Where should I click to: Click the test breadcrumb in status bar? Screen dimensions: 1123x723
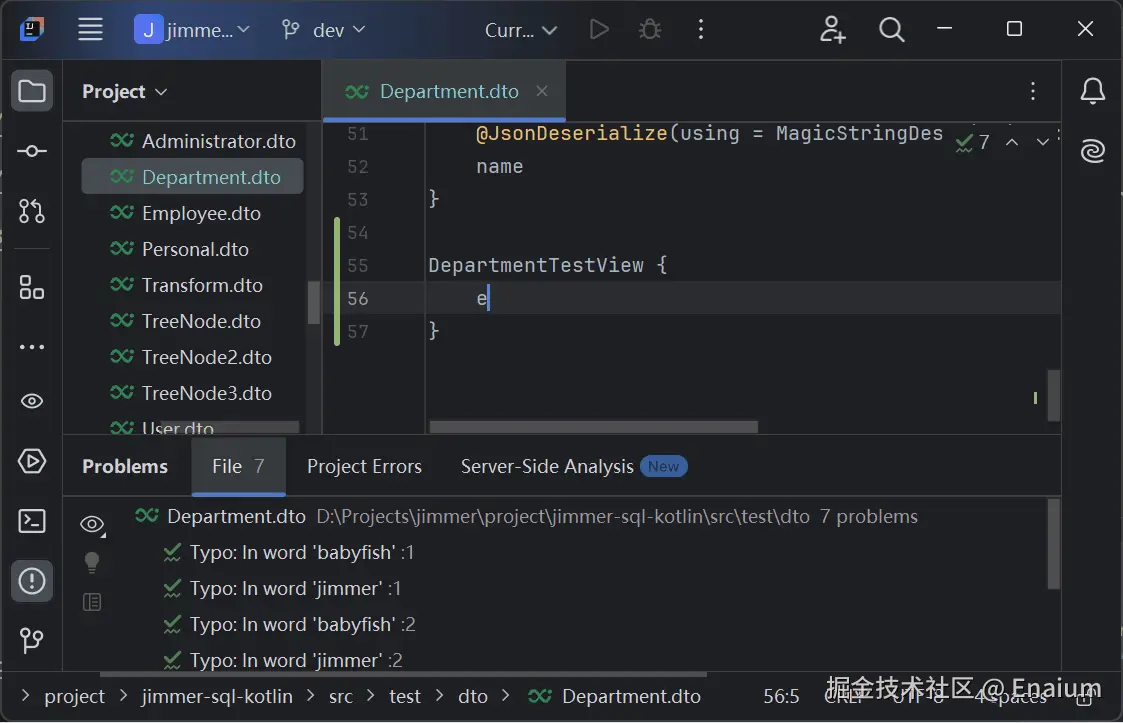click(x=405, y=697)
